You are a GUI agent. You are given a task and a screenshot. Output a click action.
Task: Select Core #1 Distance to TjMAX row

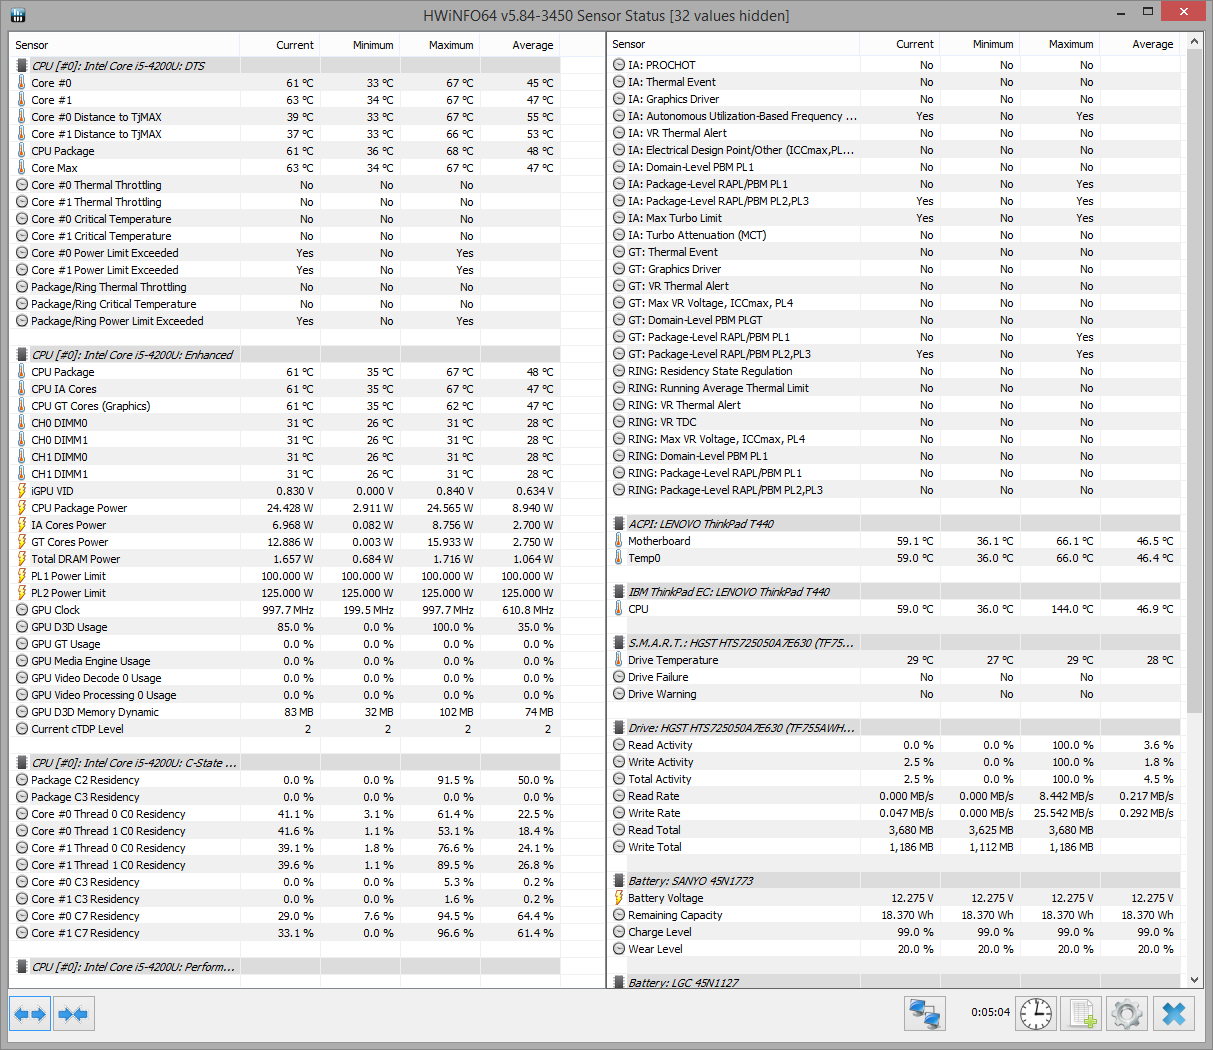pyautogui.click(x=285, y=134)
